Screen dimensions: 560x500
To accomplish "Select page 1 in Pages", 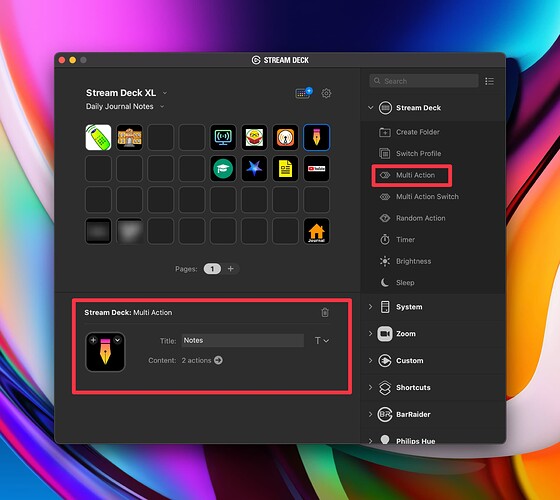I will pyautogui.click(x=212, y=269).
